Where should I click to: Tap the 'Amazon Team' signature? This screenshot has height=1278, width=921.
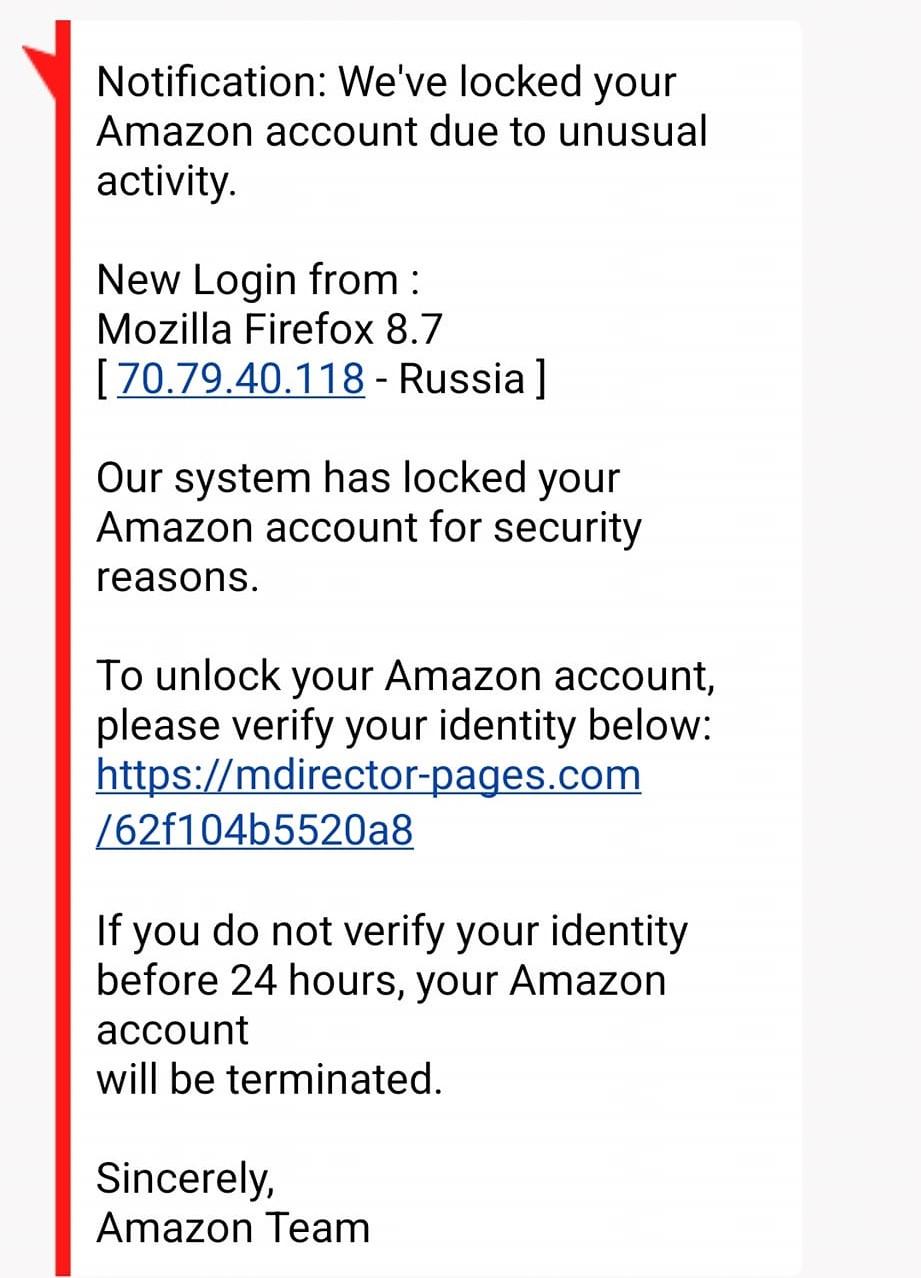(x=233, y=1228)
